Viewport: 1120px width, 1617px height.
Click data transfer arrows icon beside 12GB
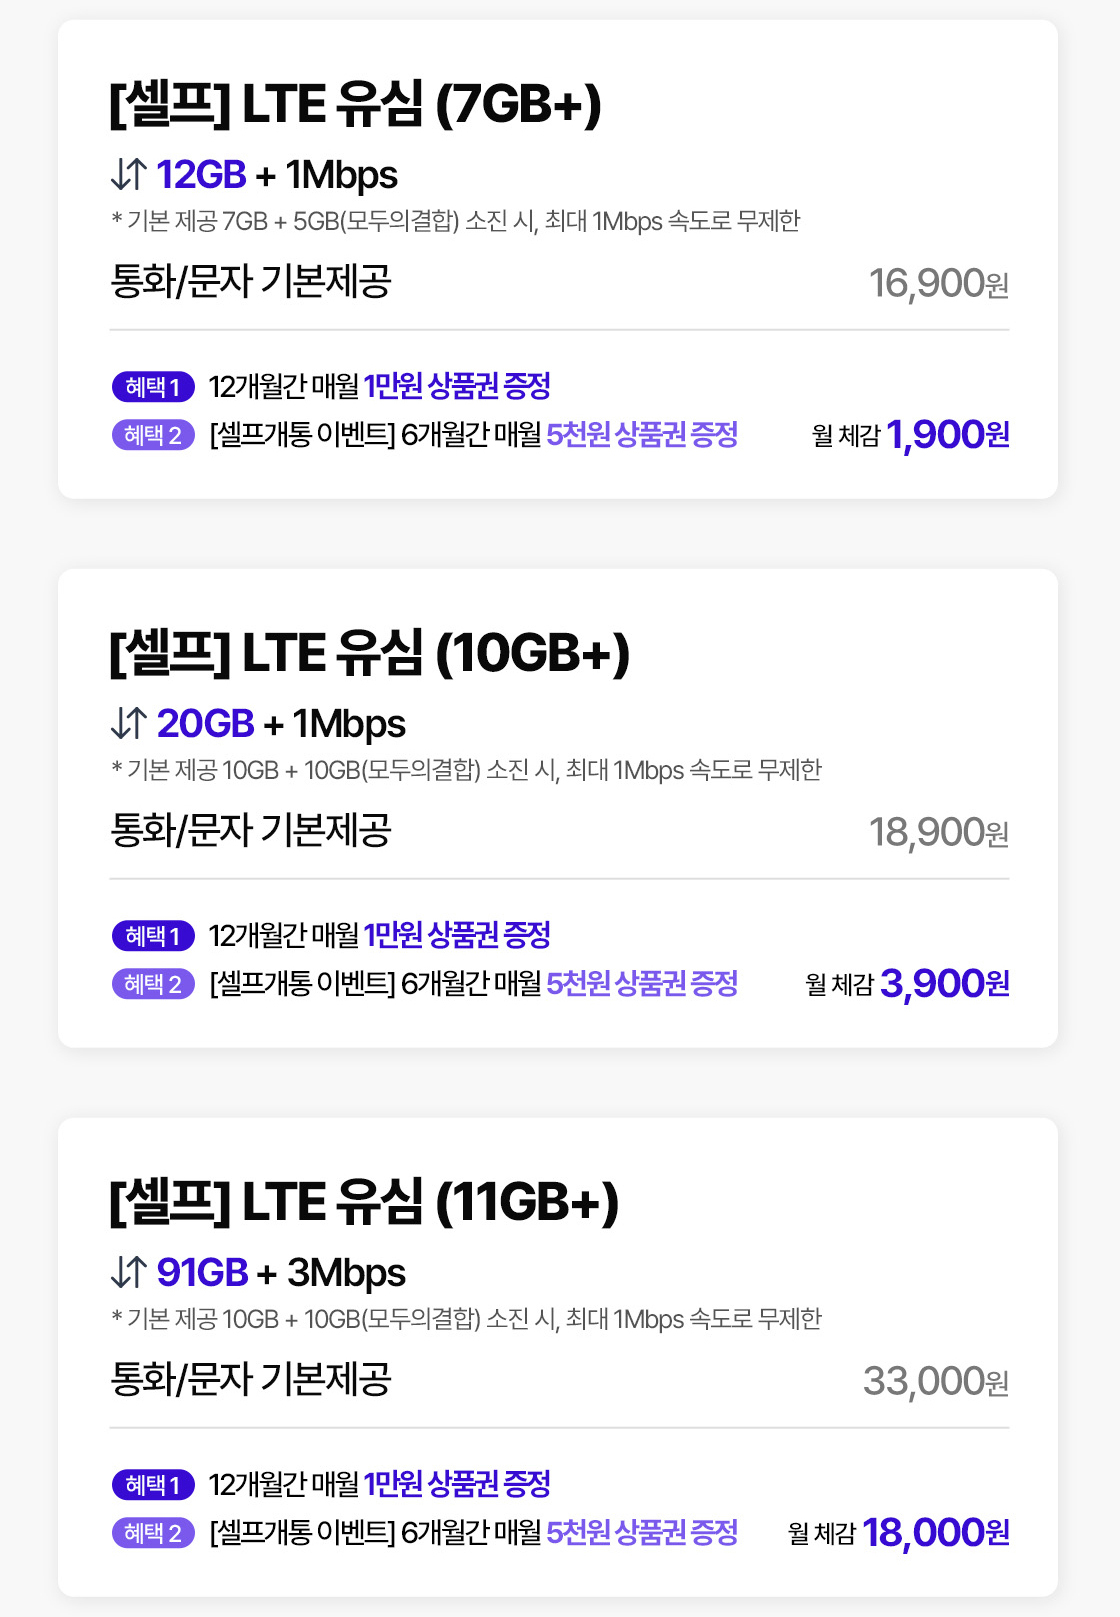tap(129, 174)
